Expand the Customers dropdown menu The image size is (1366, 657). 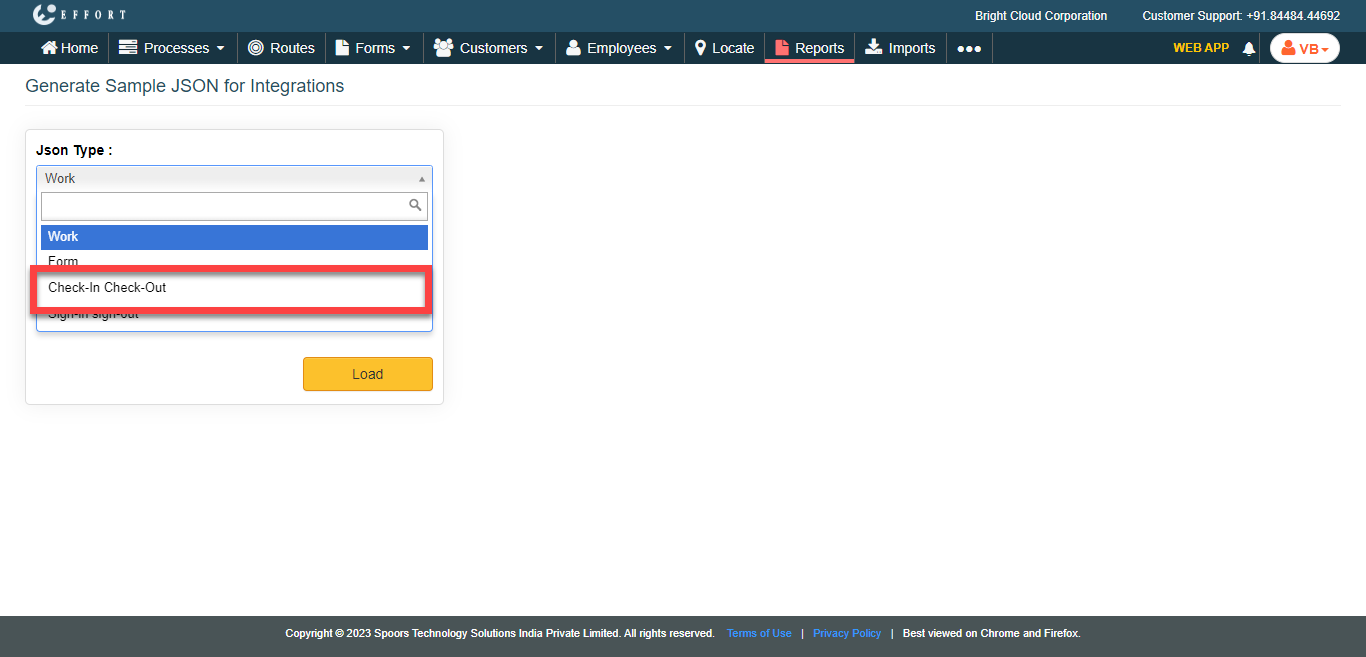489,48
